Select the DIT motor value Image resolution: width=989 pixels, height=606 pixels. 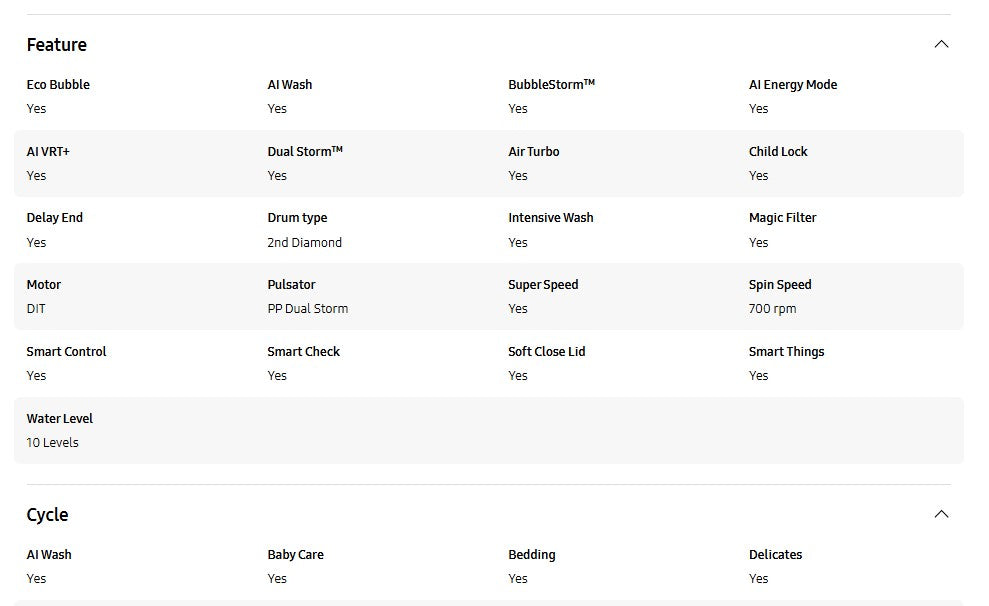(x=36, y=309)
